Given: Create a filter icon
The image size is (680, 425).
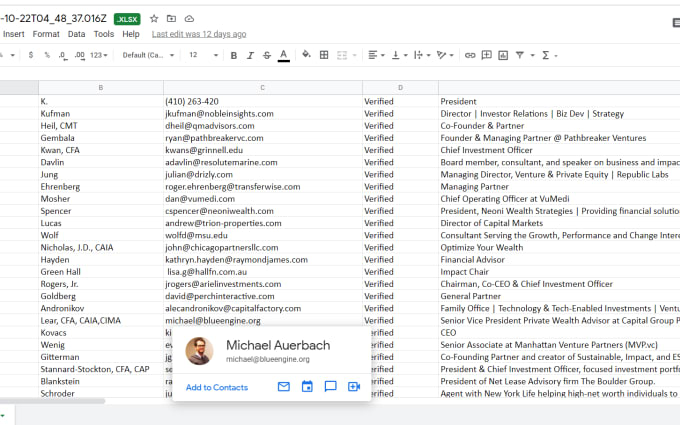Looking at the screenshot, I should click(x=520, y=55).
